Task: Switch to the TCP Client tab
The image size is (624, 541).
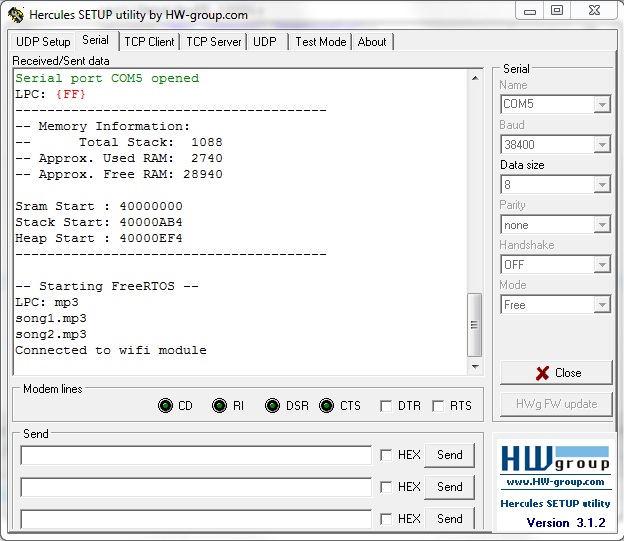Action: click(149, 42)
